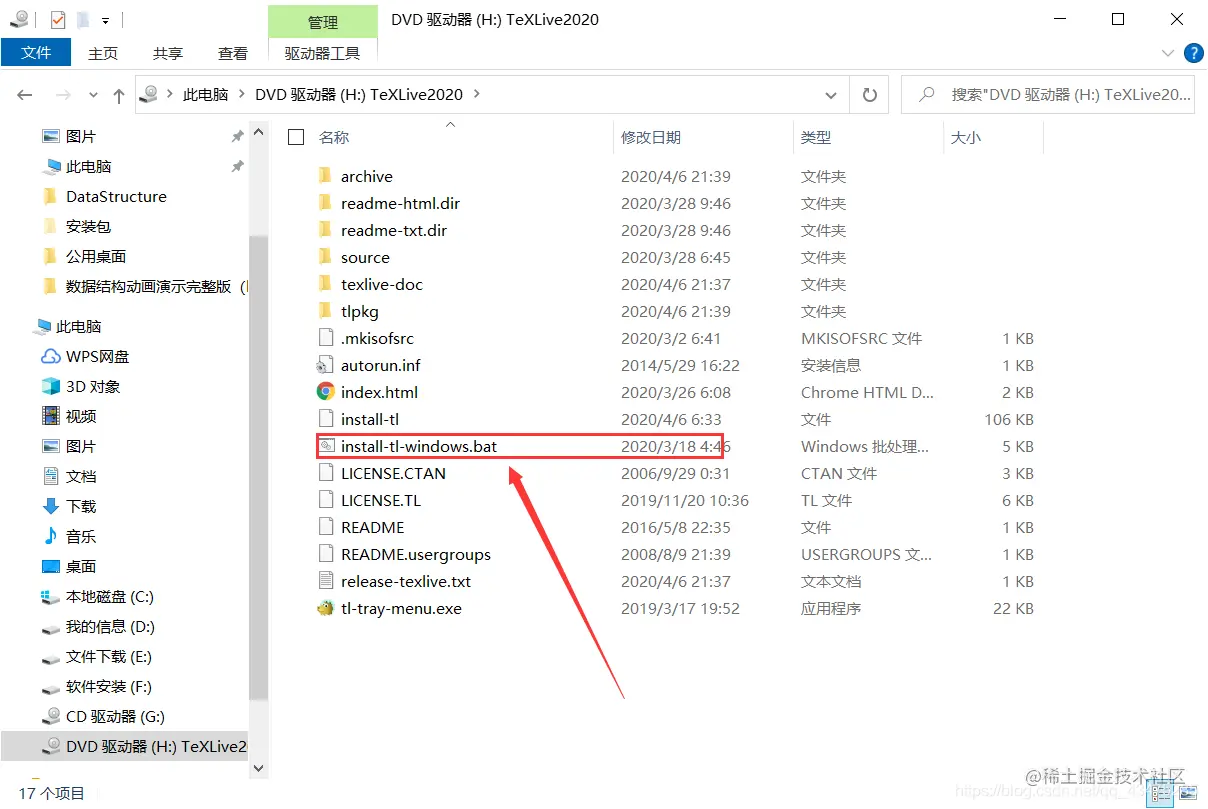Viewport: 1208px width, 809px height.
Task: Open the 文件 menu
Action: click(x=36, y=53)
